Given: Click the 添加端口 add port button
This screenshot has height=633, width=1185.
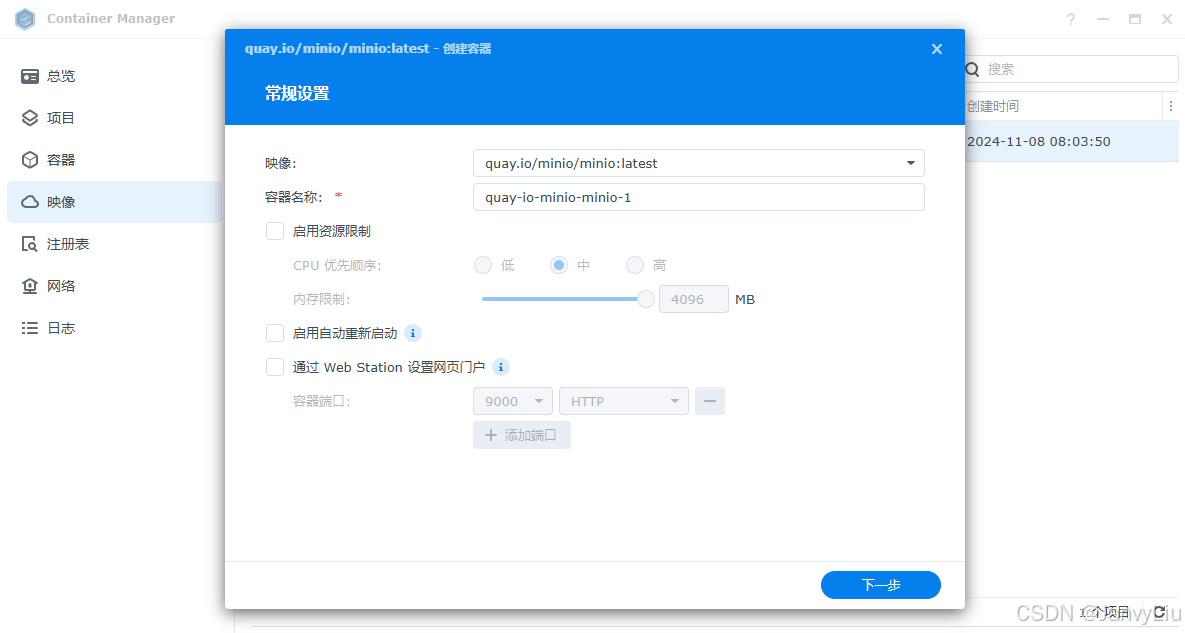Looking at the screenshot, I should coord(521,435).
